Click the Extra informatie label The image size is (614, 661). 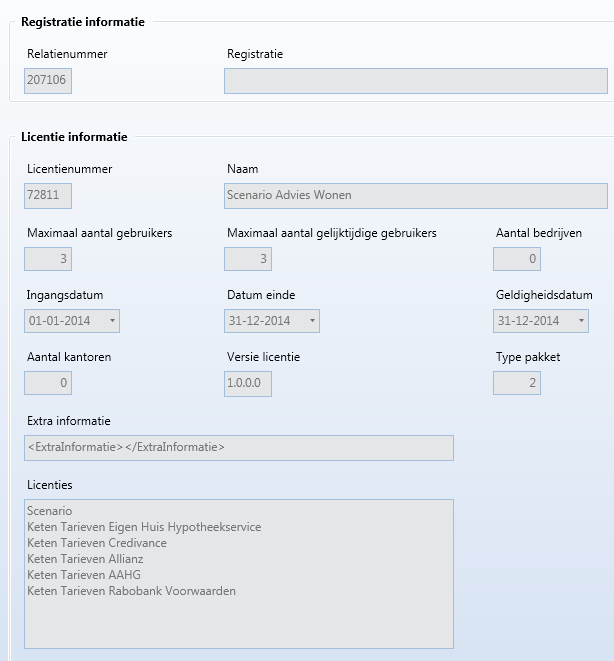(x=69, y=421)
